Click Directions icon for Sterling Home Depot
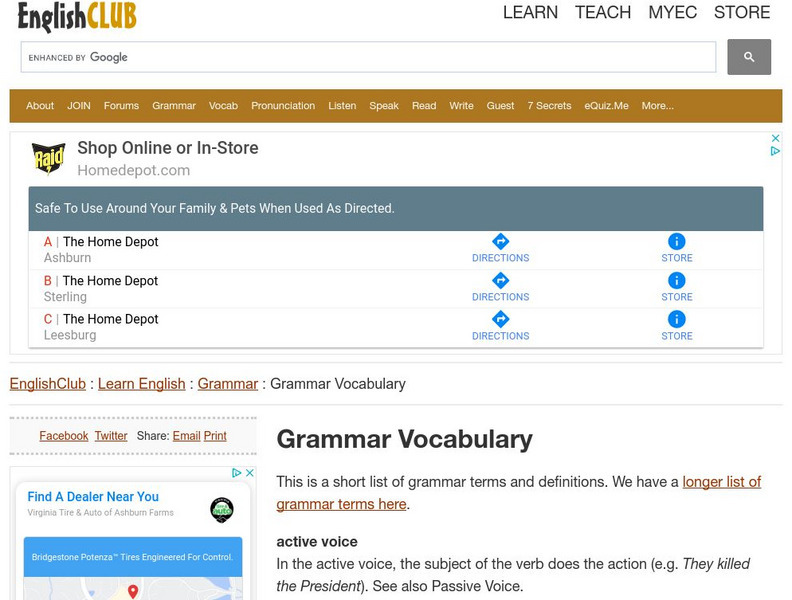The width and height of the screenshot is (792, 600). coord(500,280)
